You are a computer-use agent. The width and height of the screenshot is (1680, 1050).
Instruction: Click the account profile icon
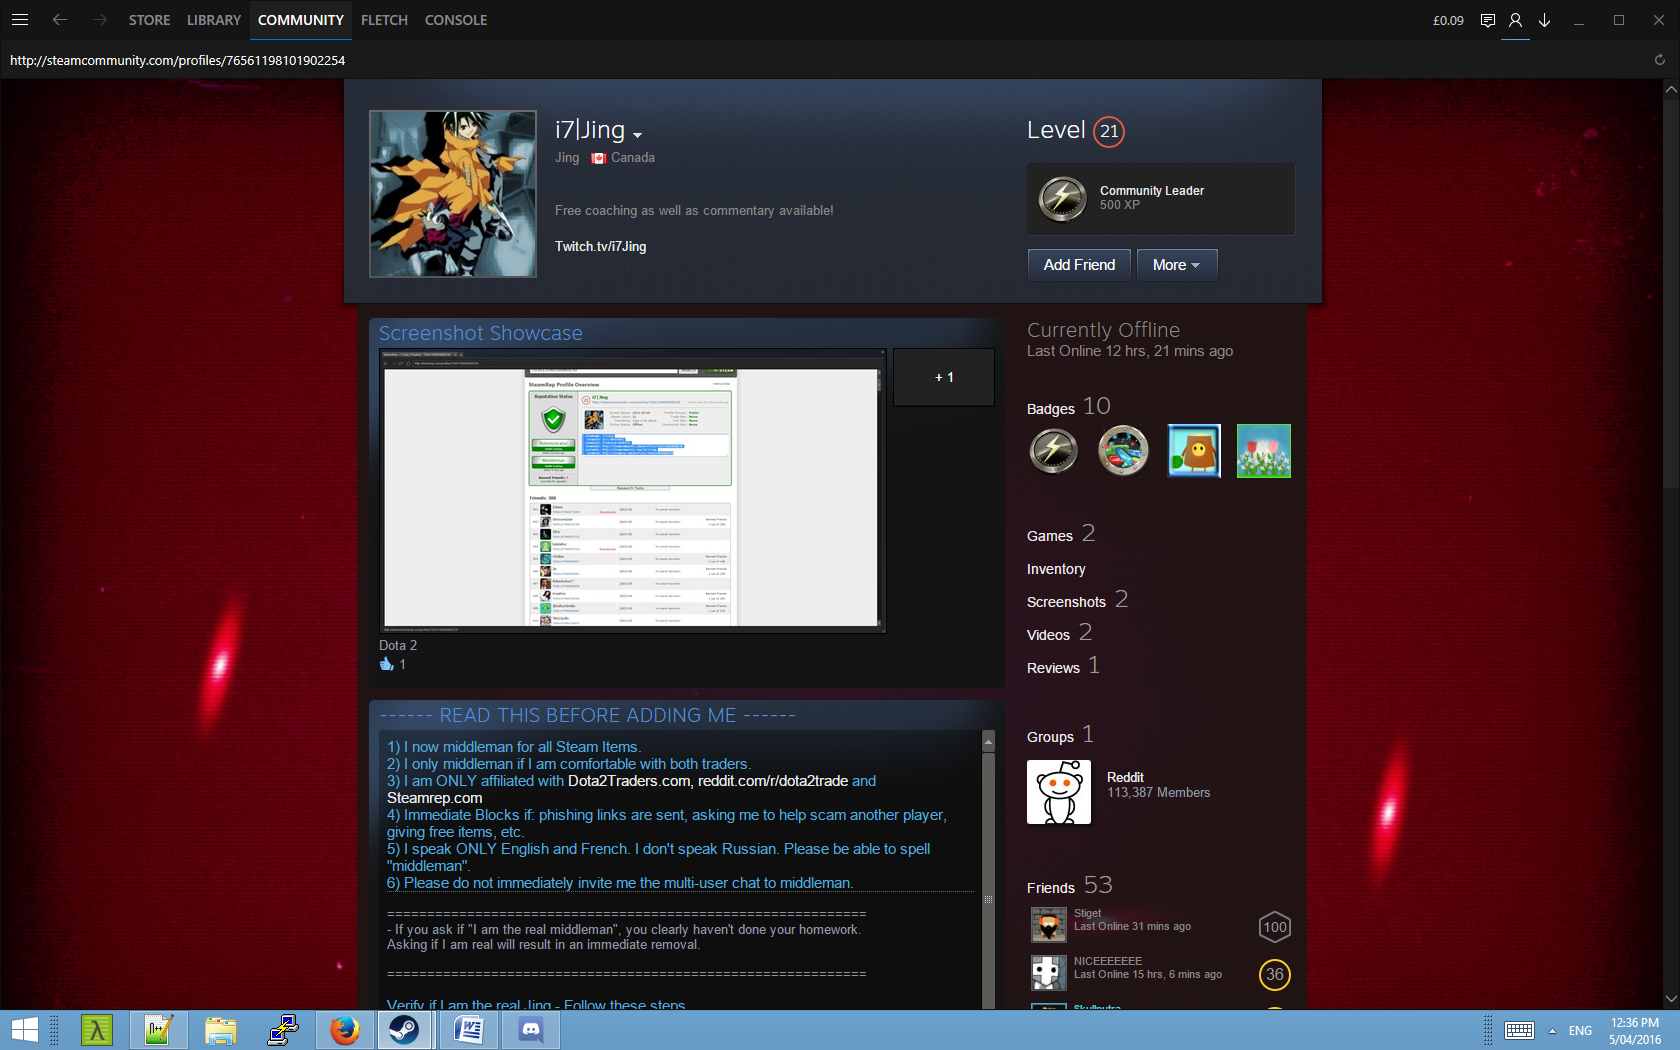1516,20
